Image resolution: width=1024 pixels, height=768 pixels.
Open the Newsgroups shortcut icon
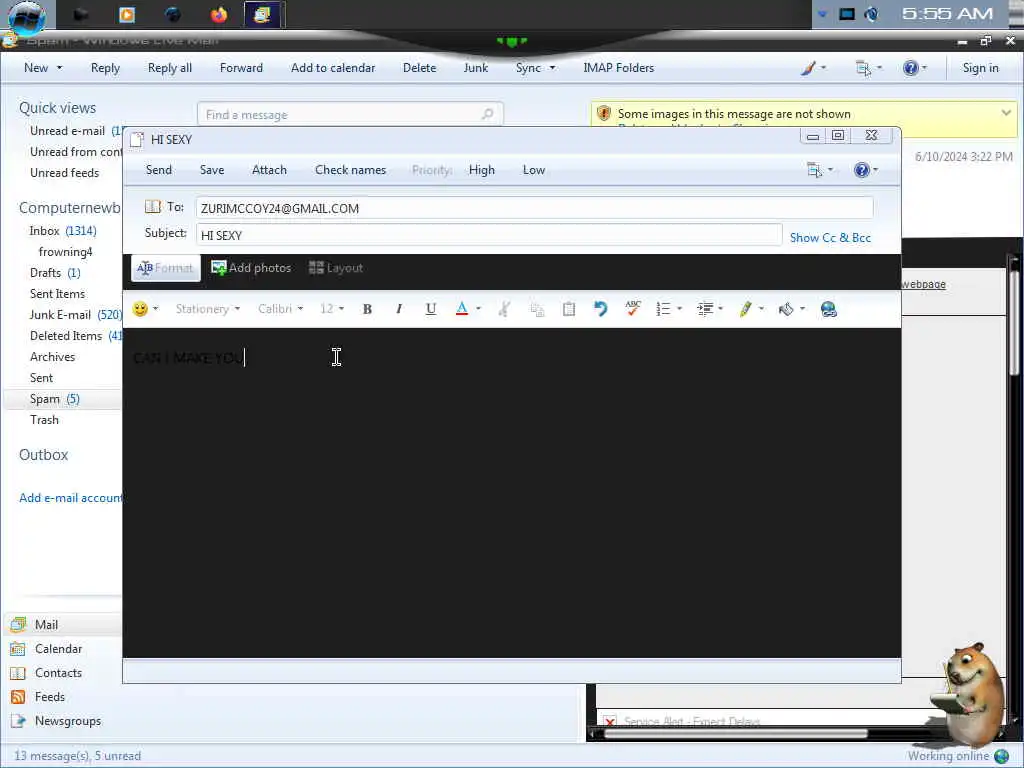click(18, 722)
